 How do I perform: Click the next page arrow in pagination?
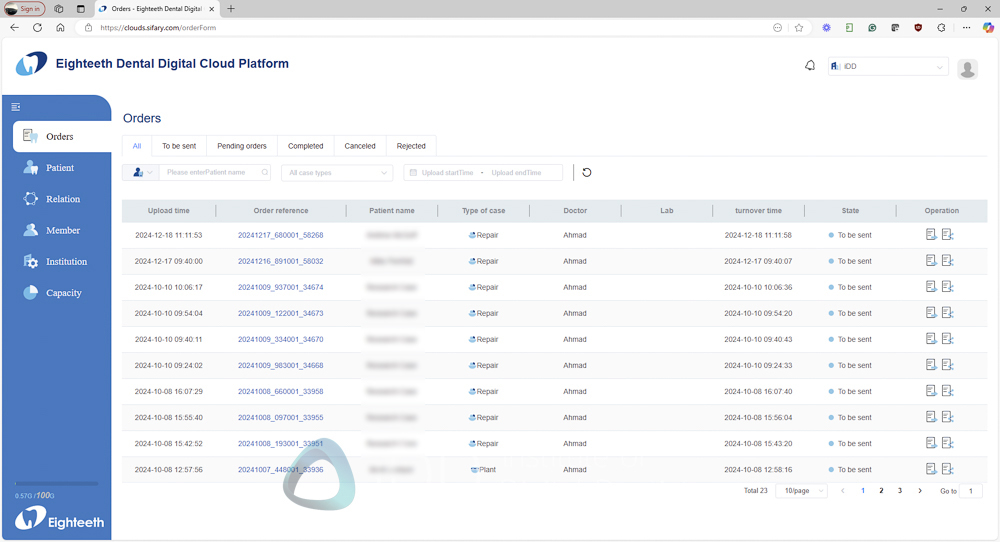(x=920, y=491)
